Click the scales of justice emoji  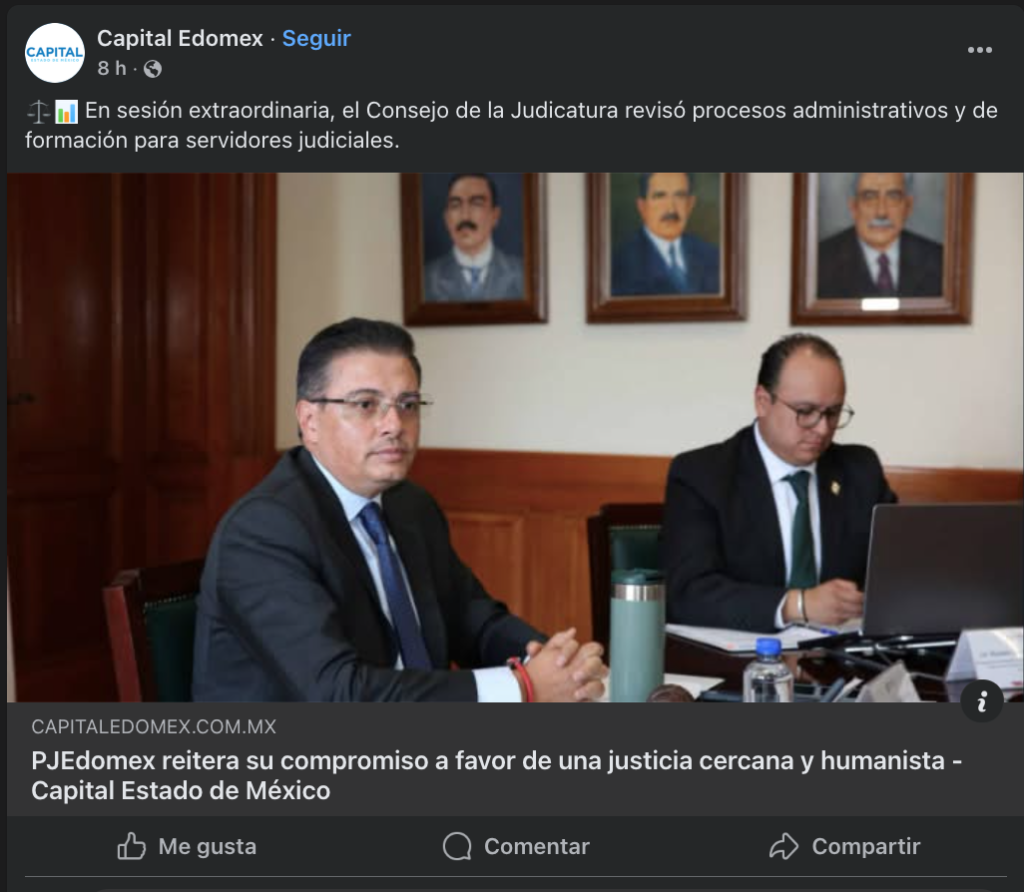coord(38,112)
